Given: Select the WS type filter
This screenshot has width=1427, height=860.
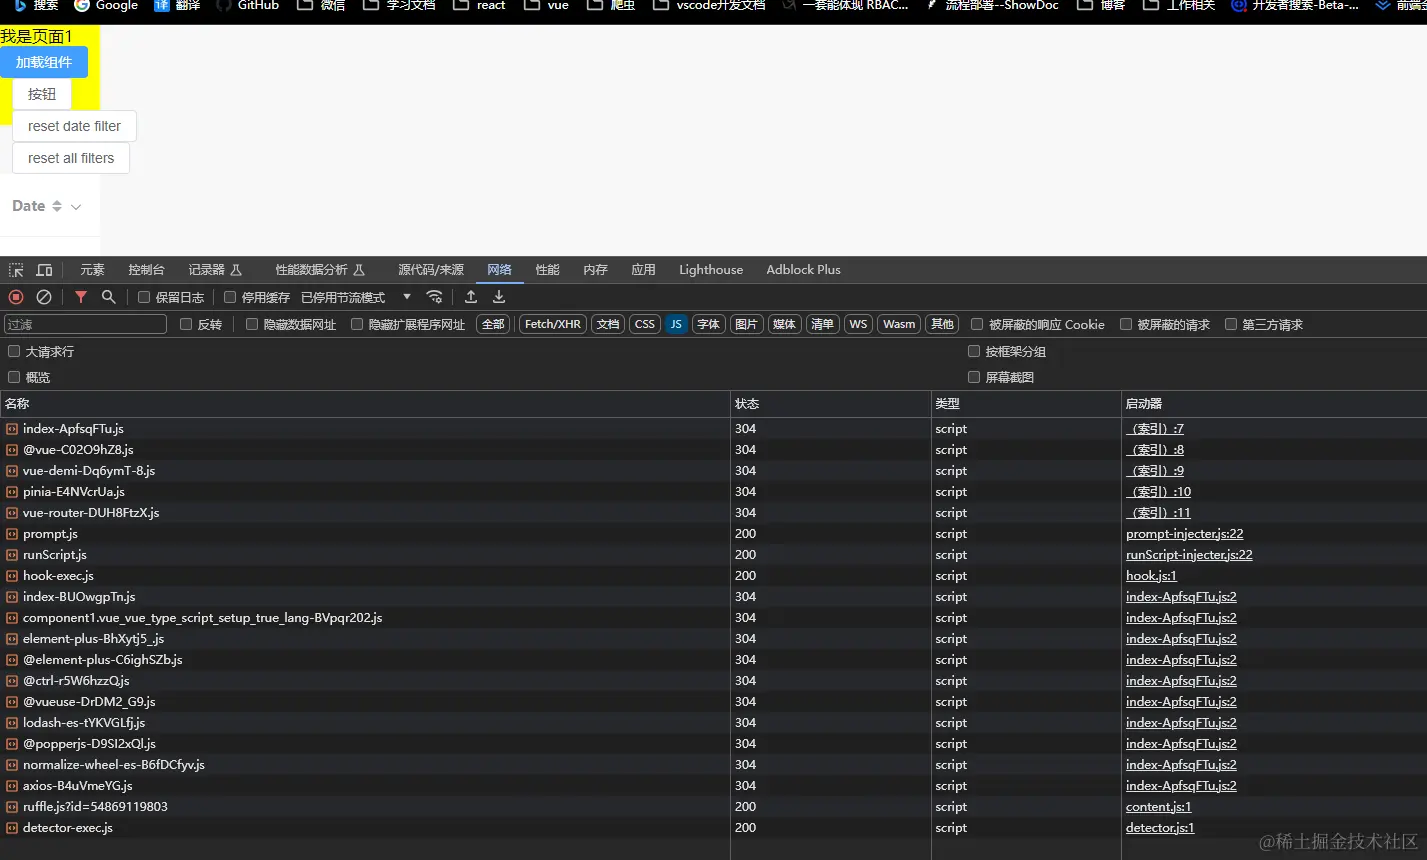Looking at the screenshot, I should click(858, 324).
